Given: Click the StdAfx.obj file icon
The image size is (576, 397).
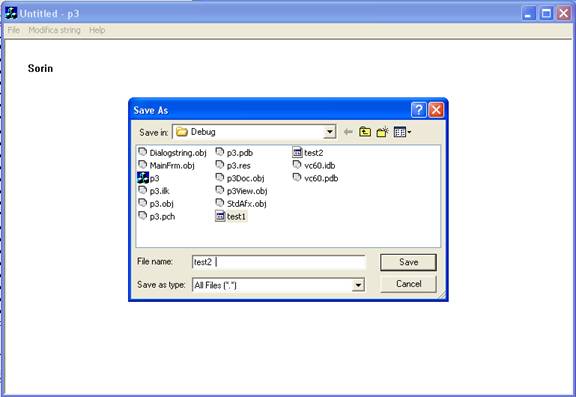Looking at the screenshot, I should tap(220, 203).
